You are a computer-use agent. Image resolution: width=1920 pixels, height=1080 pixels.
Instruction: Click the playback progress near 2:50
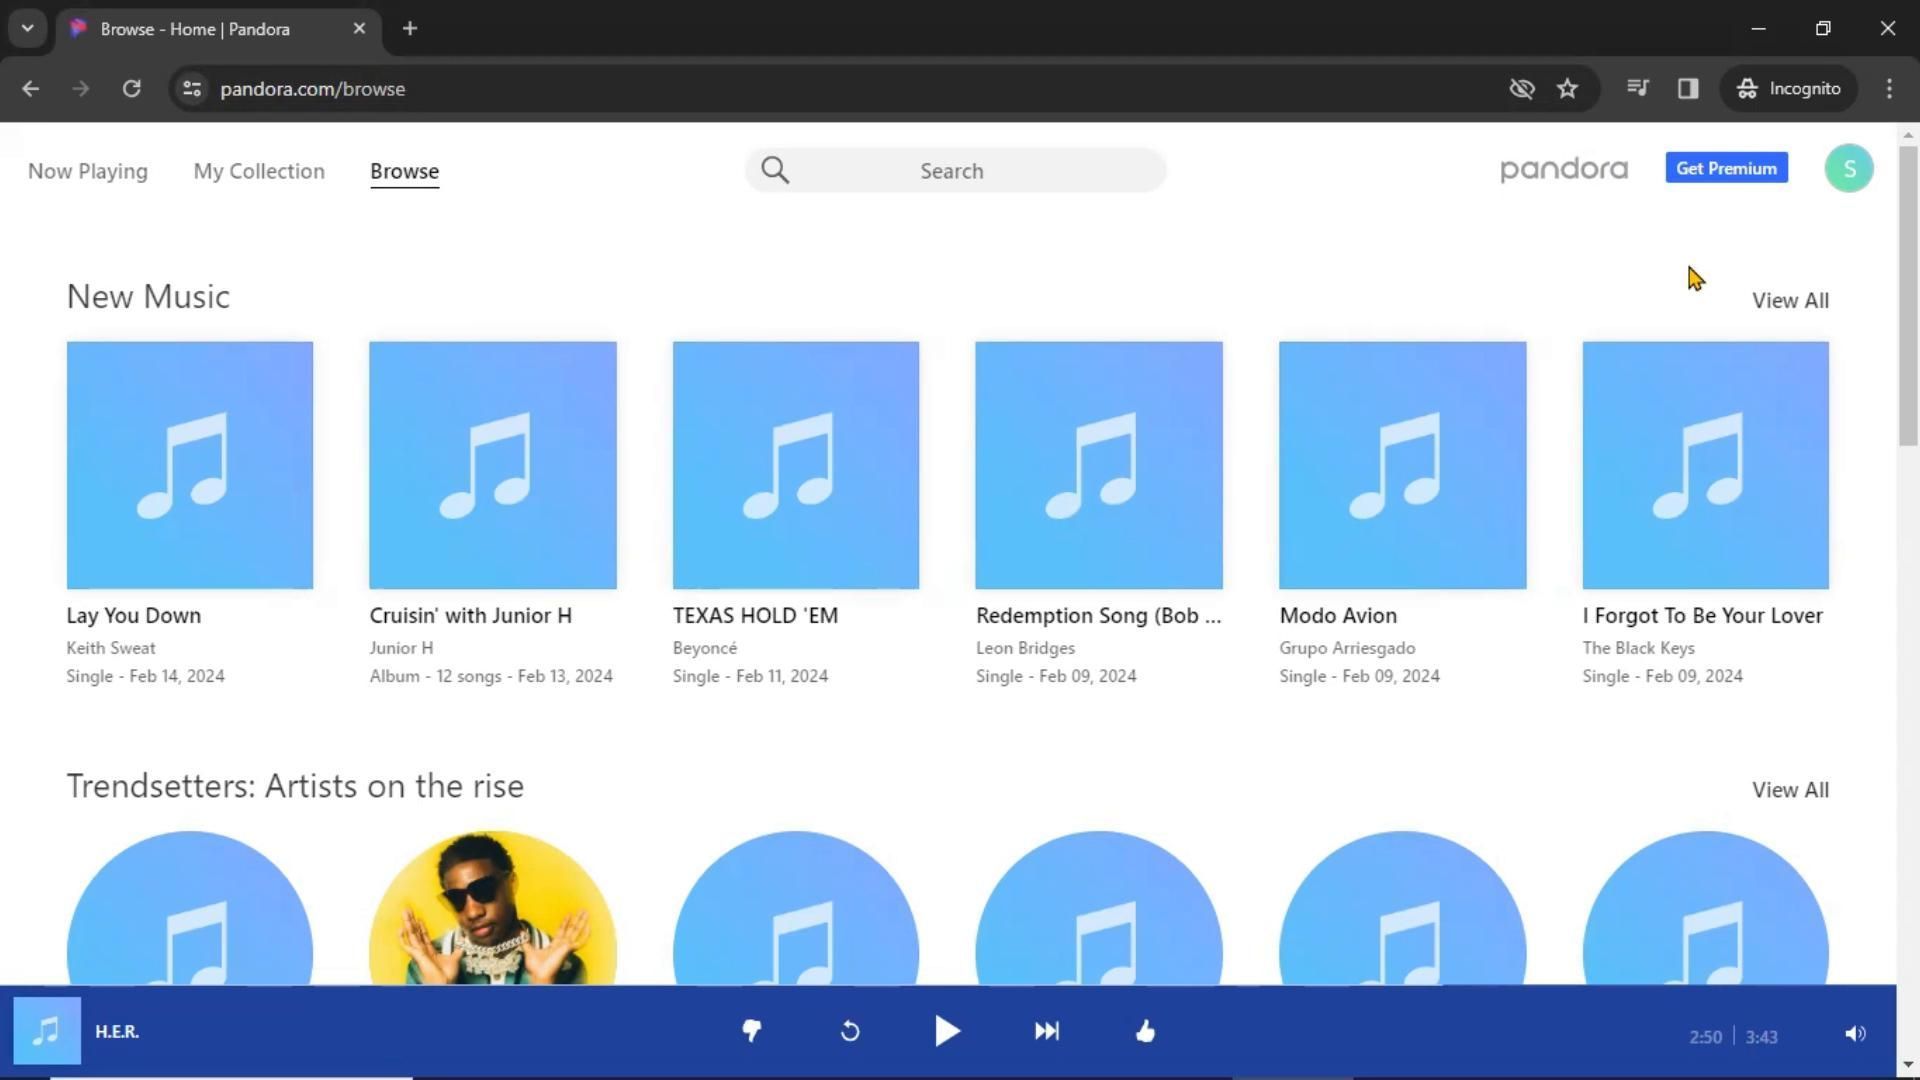coord(1704,1036)
